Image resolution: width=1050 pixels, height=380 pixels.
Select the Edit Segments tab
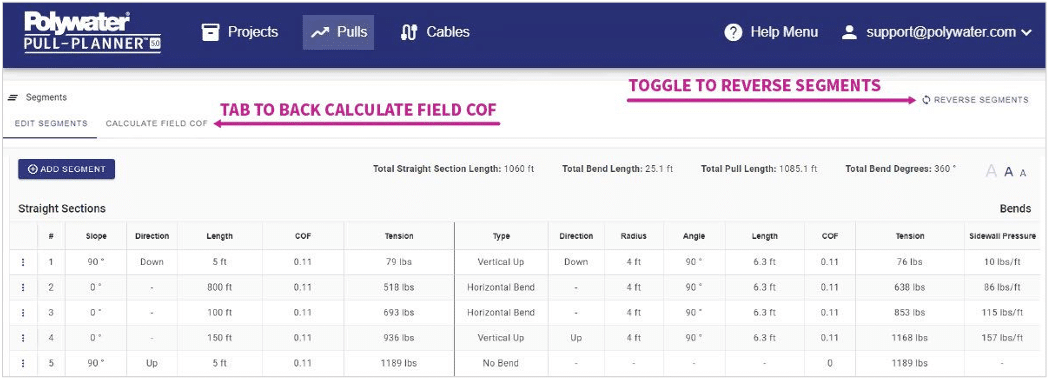[x=51, y=124]
